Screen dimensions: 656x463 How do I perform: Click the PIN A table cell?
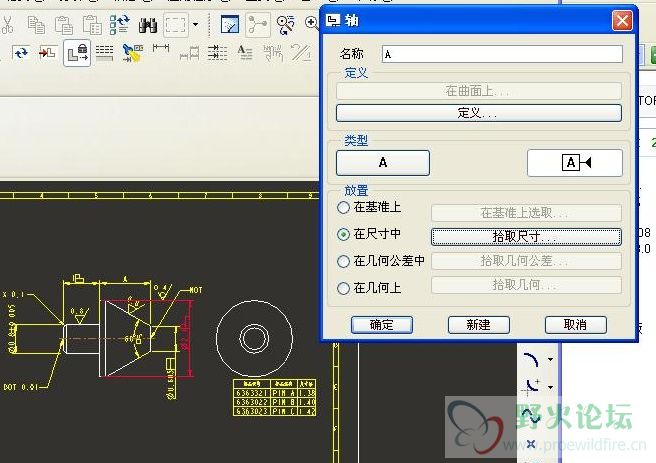(284, 393)
